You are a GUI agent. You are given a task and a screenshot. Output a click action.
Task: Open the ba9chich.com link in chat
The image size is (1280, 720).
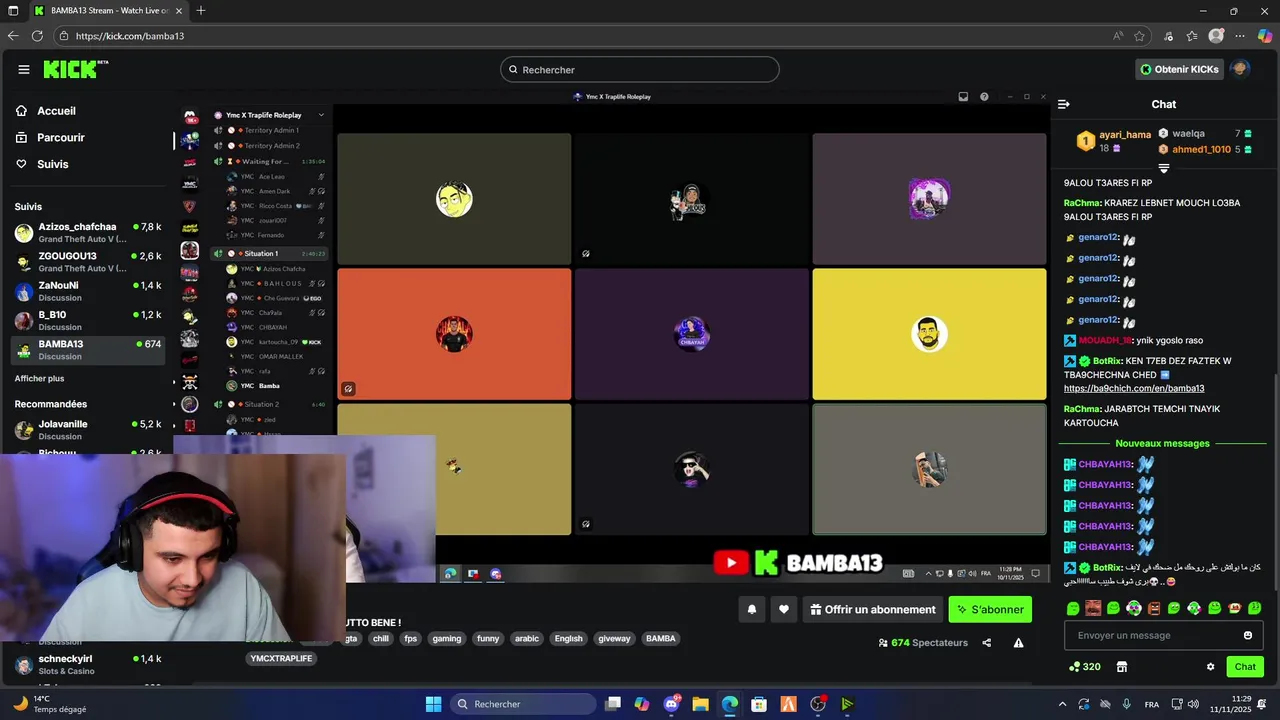tap(1134, 388)
